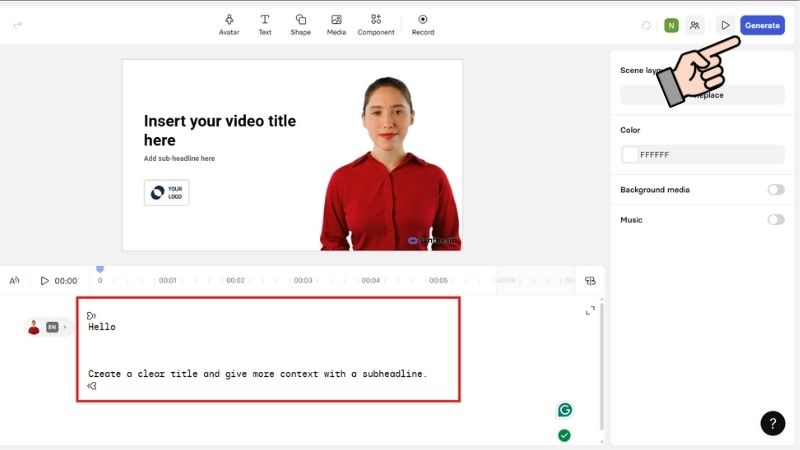
Task: Start a Record session
Action: tap(423, 25)
